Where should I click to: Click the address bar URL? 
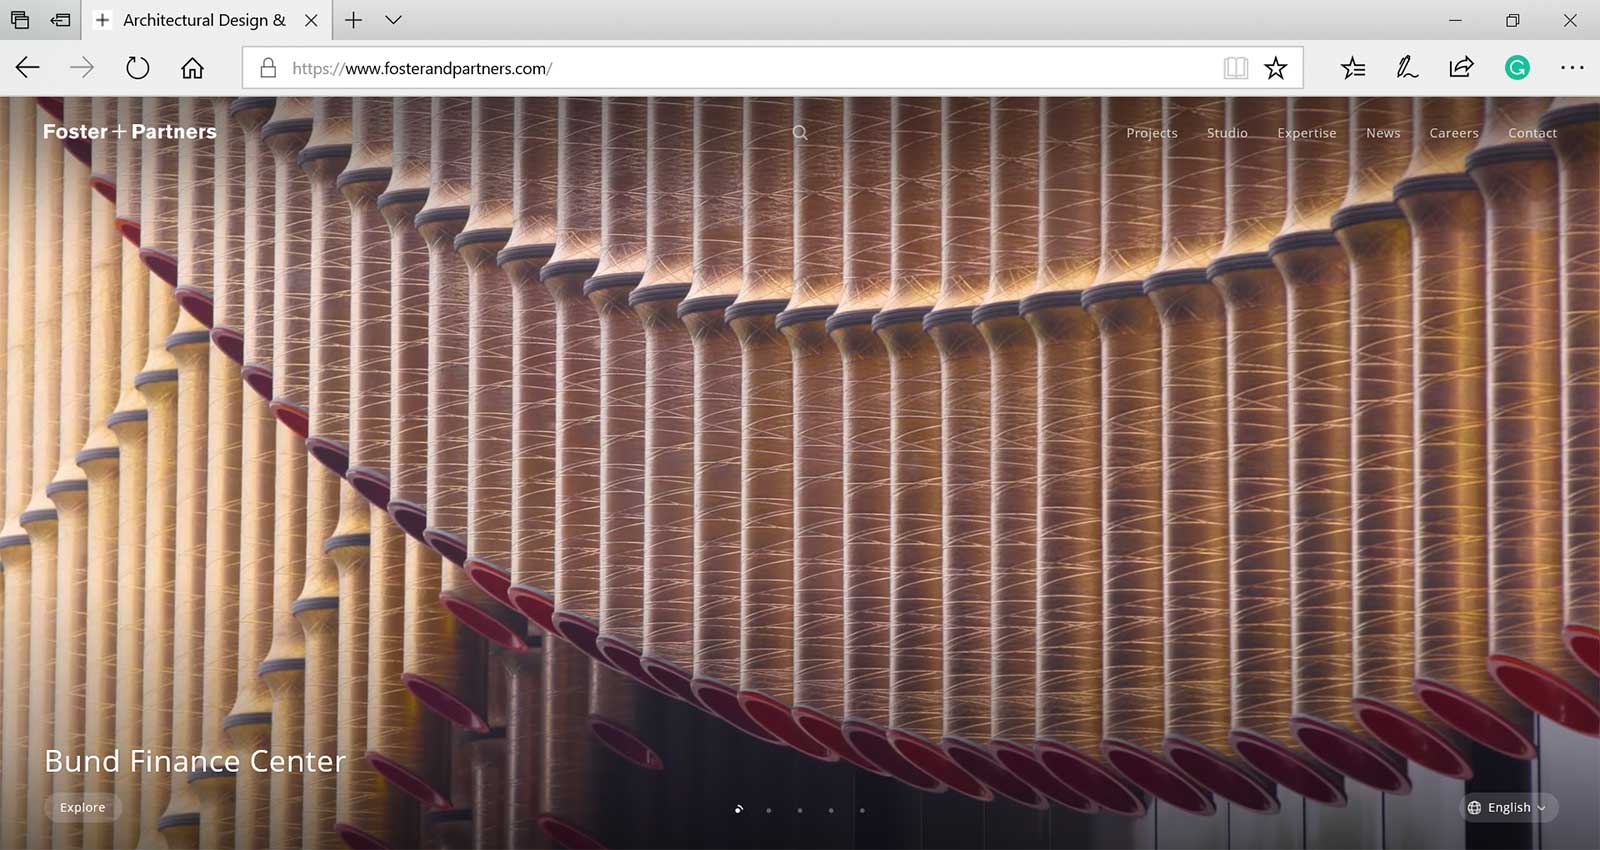(x=422, y=68)
